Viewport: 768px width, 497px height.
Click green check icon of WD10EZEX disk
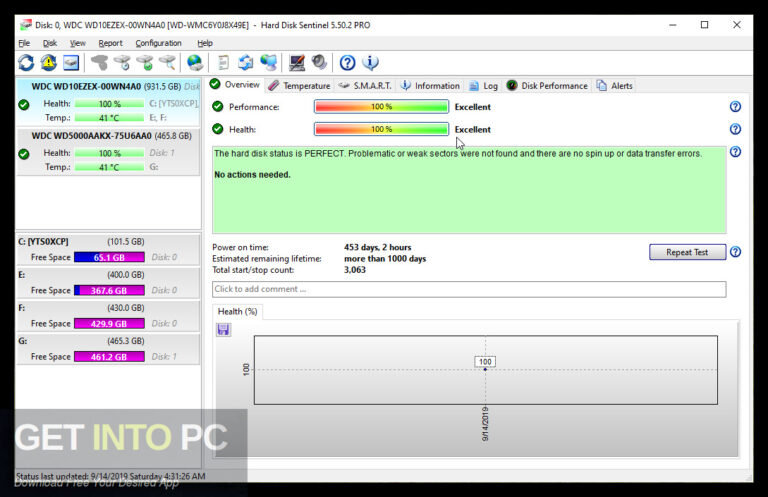click(24, 104)
